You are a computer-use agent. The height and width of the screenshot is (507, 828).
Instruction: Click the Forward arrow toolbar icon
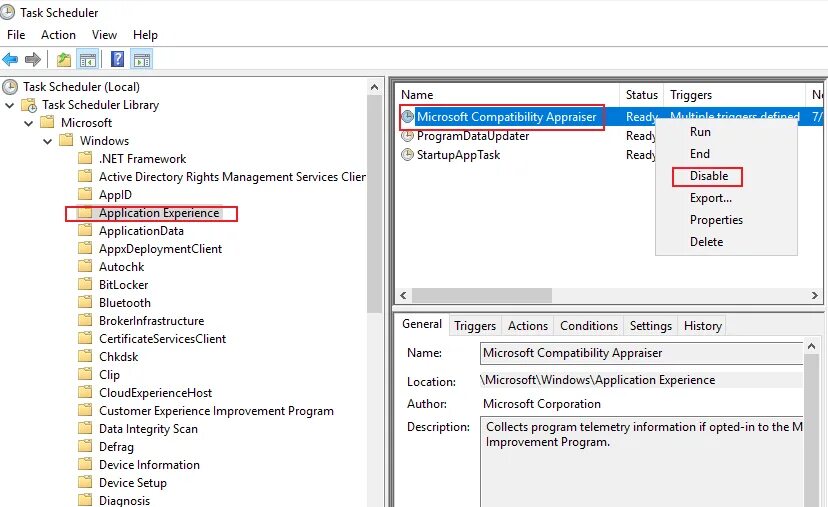click(33, 59)
